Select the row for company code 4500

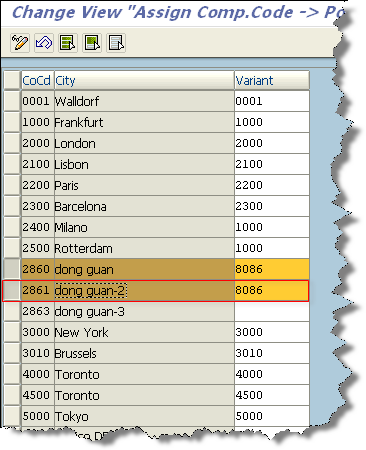tap(12, 395)
